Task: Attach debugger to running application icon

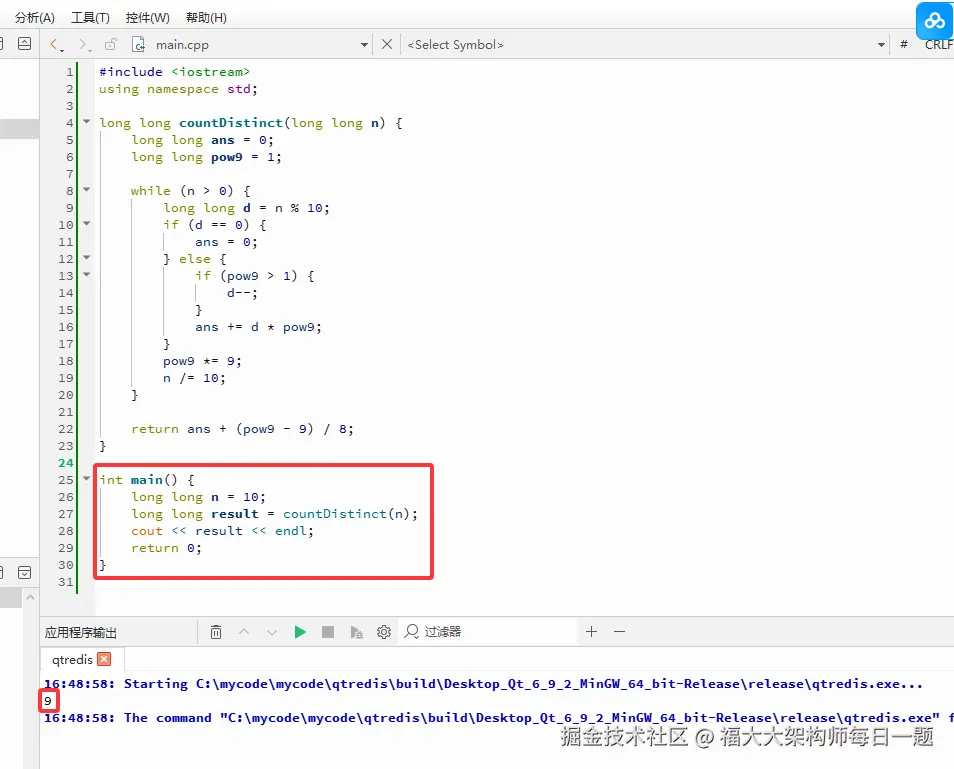Action: (x=357, y=633)
